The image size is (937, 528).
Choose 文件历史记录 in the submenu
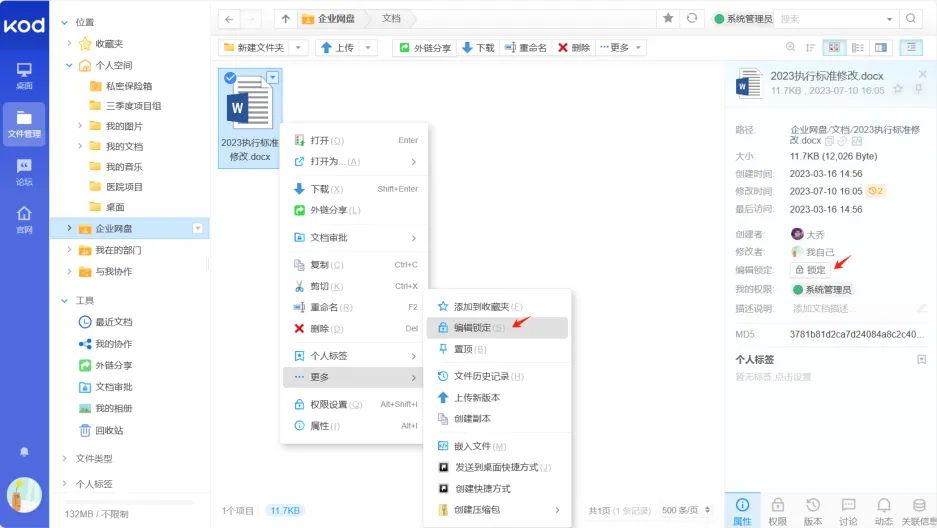click(497, 376)
